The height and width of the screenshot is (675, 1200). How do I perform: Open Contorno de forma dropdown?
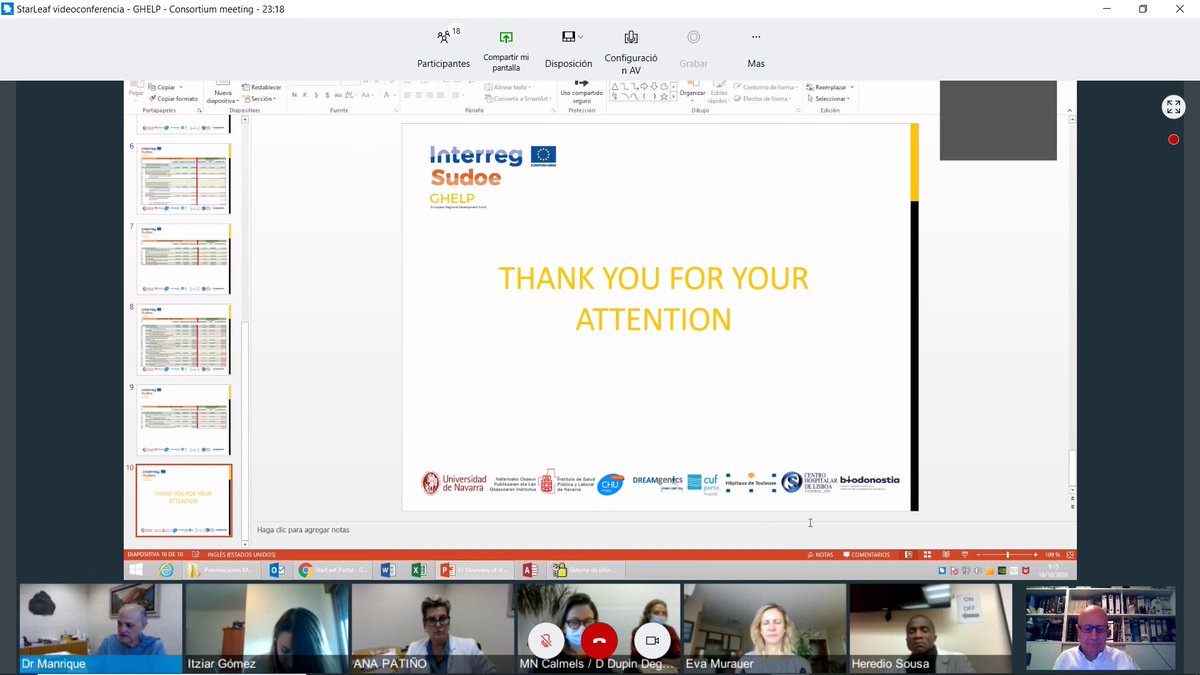coord(766,88)
